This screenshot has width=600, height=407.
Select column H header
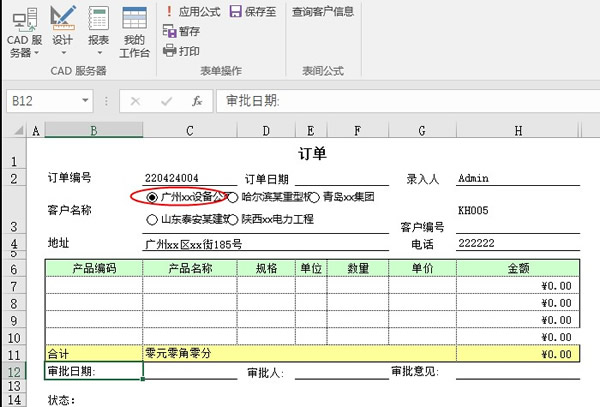517,131
